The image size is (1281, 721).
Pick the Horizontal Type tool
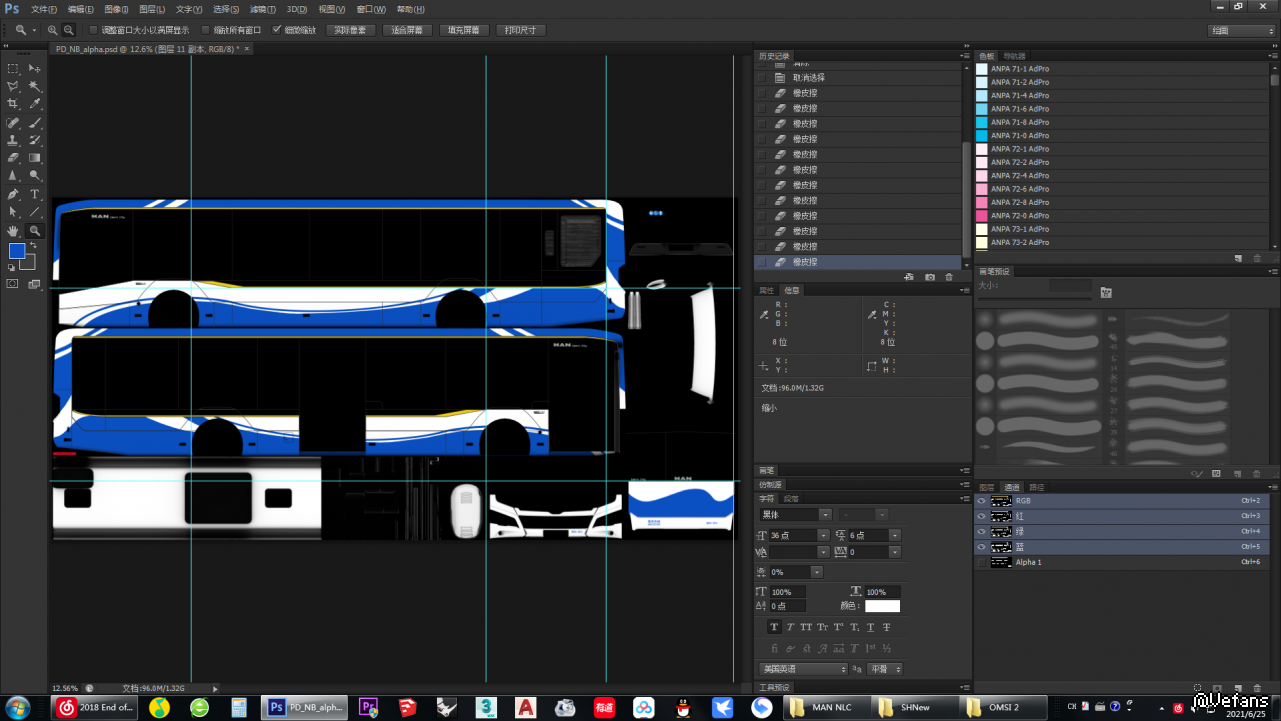click(35, 194)
